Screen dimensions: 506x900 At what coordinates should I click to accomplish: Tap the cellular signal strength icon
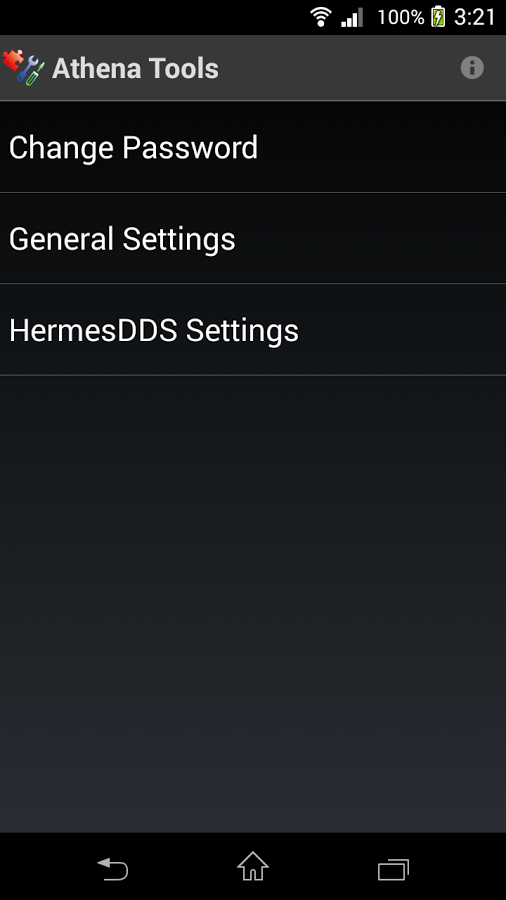click(x=352, y=17)
